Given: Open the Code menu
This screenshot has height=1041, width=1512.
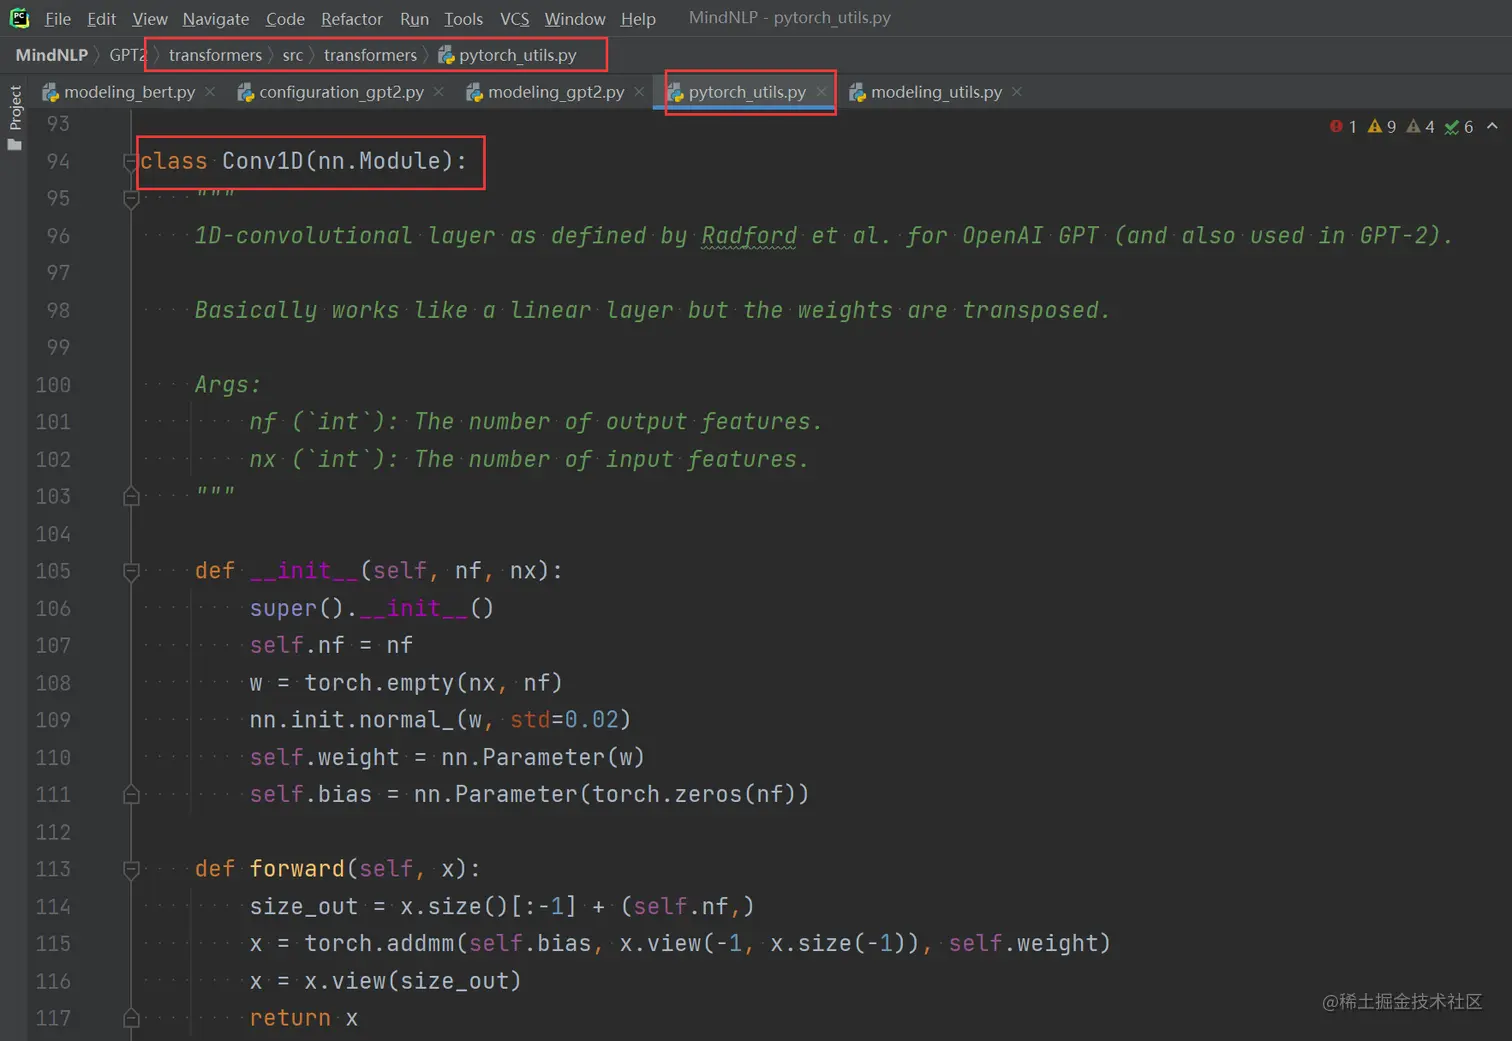Looking at the screenshot, I should tap(285, 18).
